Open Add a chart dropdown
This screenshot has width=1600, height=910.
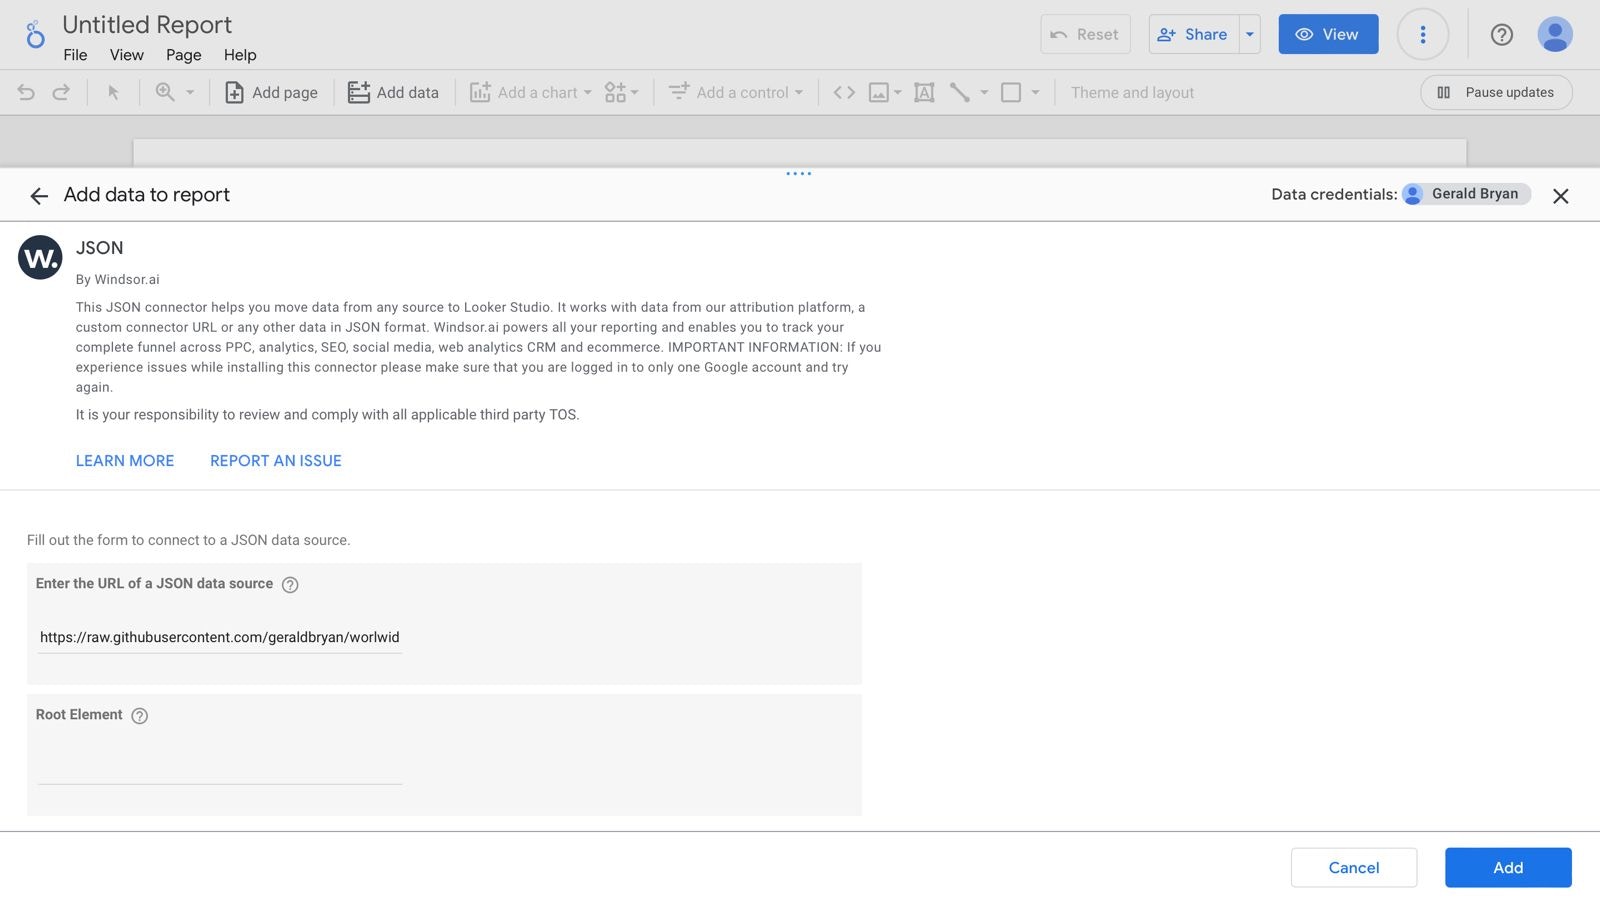pos(531,92)
